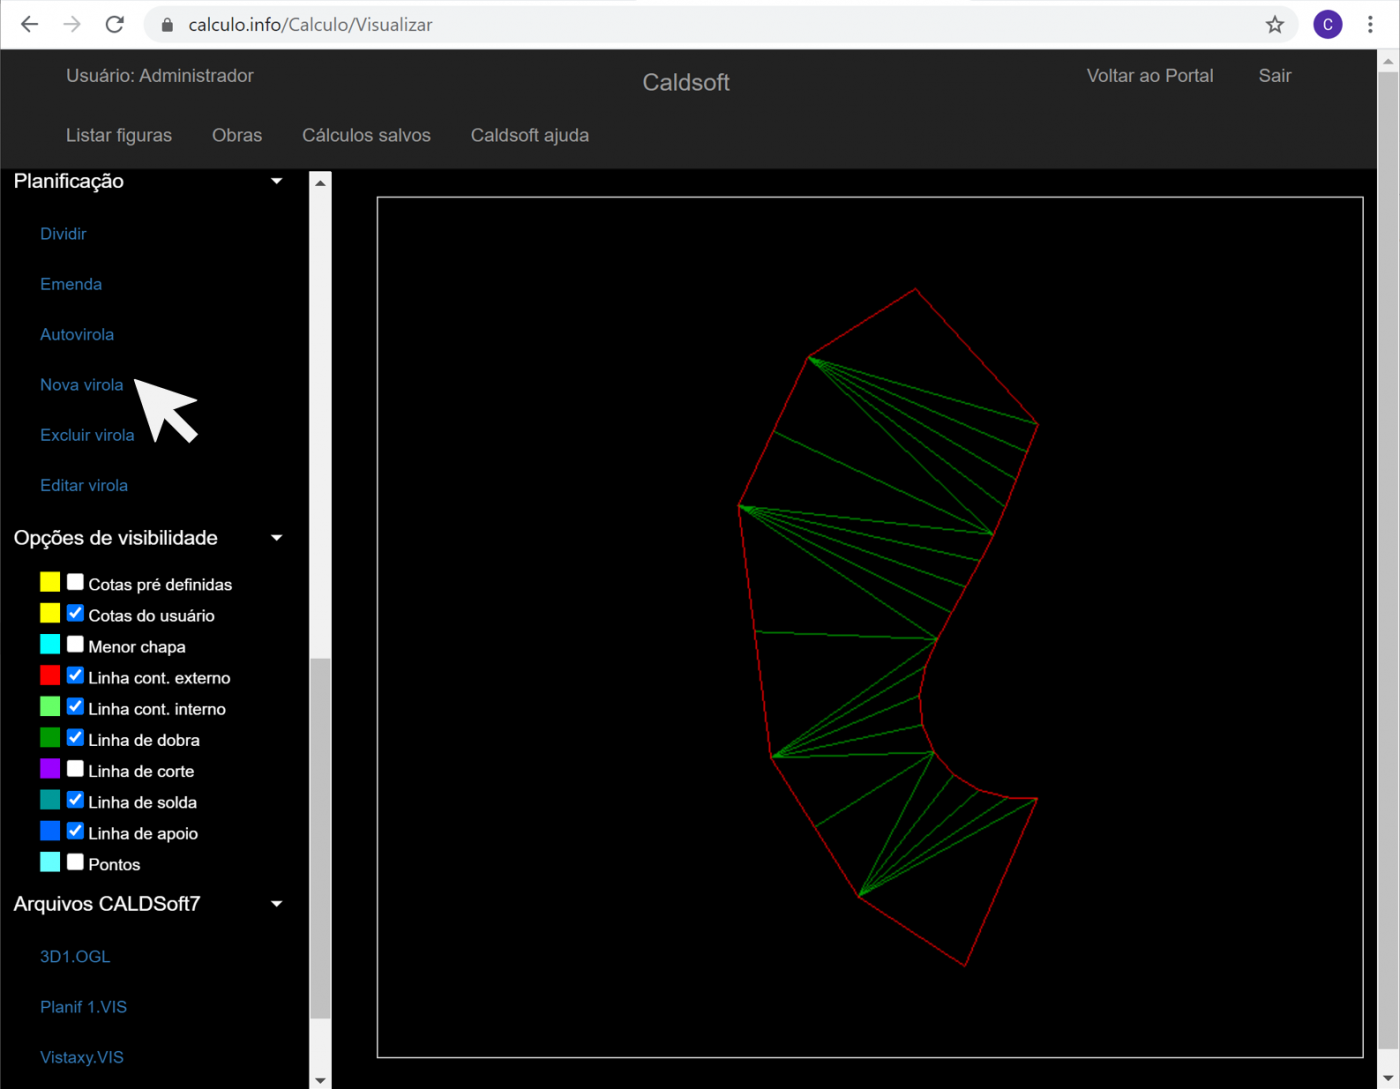The height and width of the screenshot is (1089, 1400).
Task: Uncheck Linha de dobra visibility
Action: [x=75, y=738]
